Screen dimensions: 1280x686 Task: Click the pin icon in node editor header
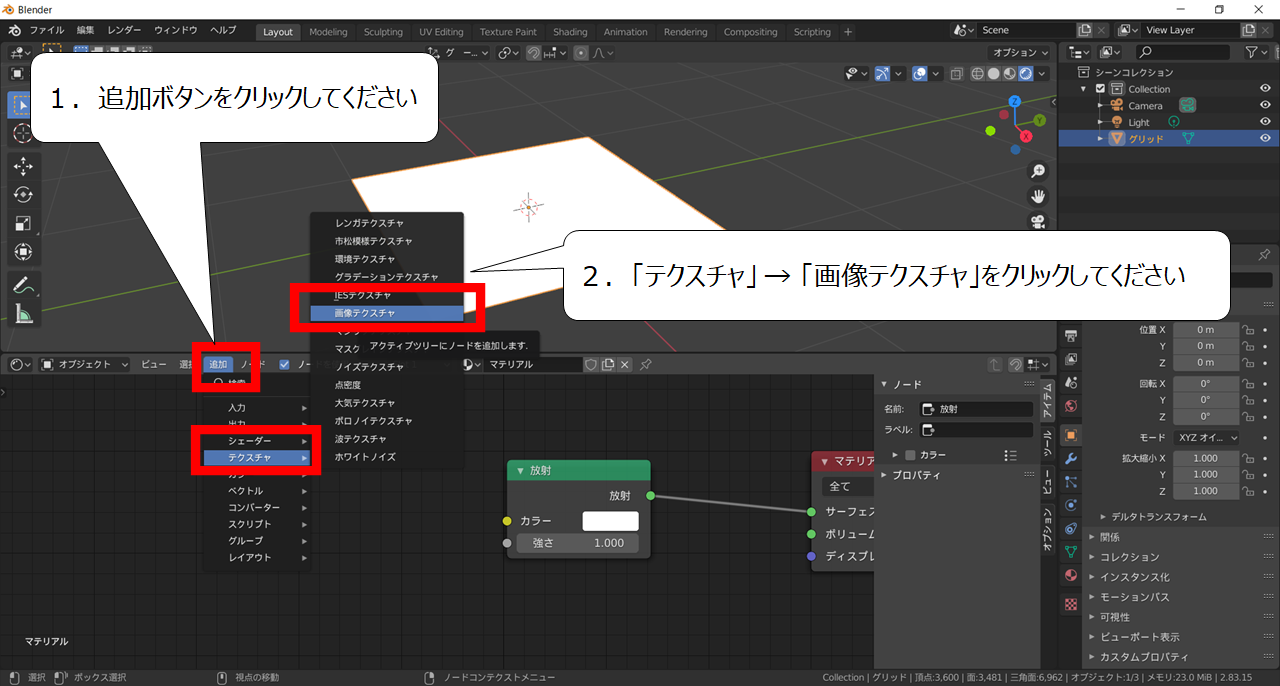tap(647, 364)
